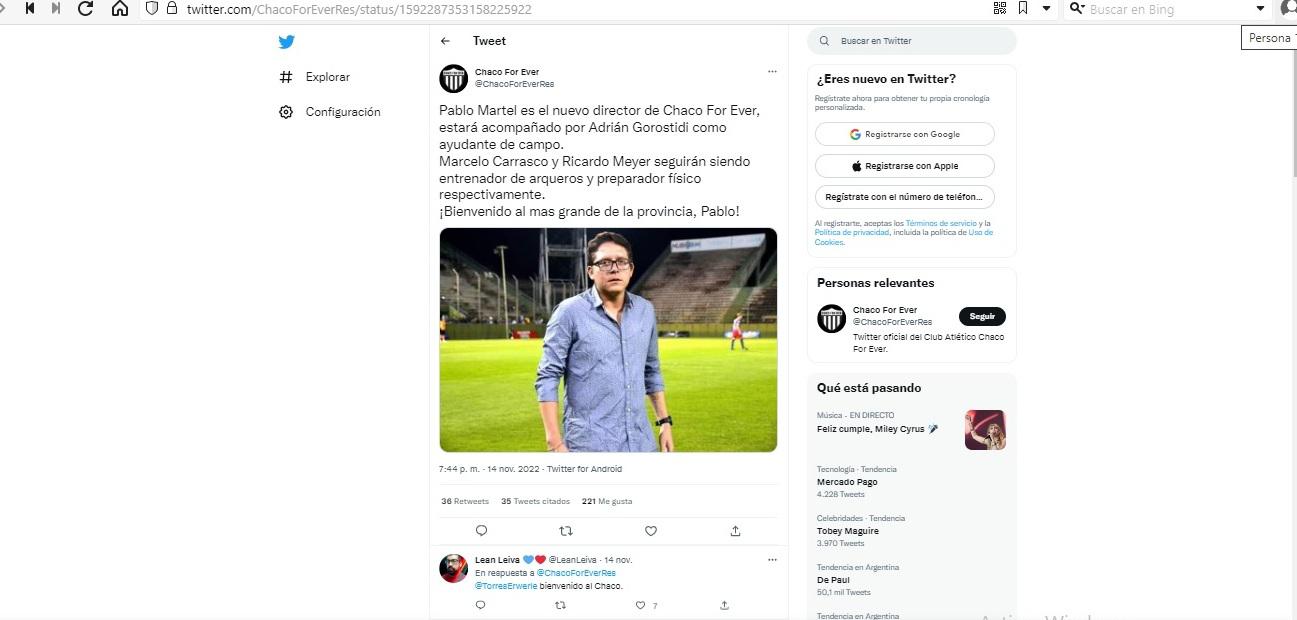Open the tweet's three-dot options menu

(772, 72)
